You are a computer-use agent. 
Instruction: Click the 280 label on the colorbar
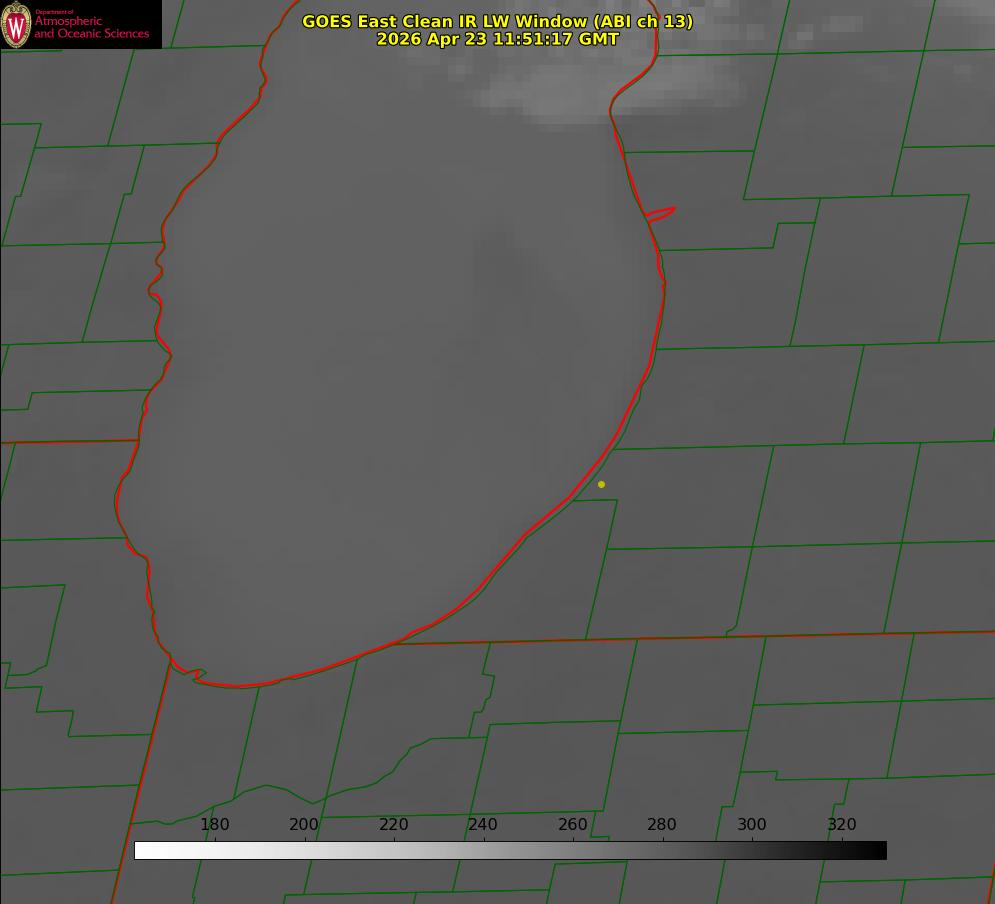pyautogui.click(x=662, y=824)
